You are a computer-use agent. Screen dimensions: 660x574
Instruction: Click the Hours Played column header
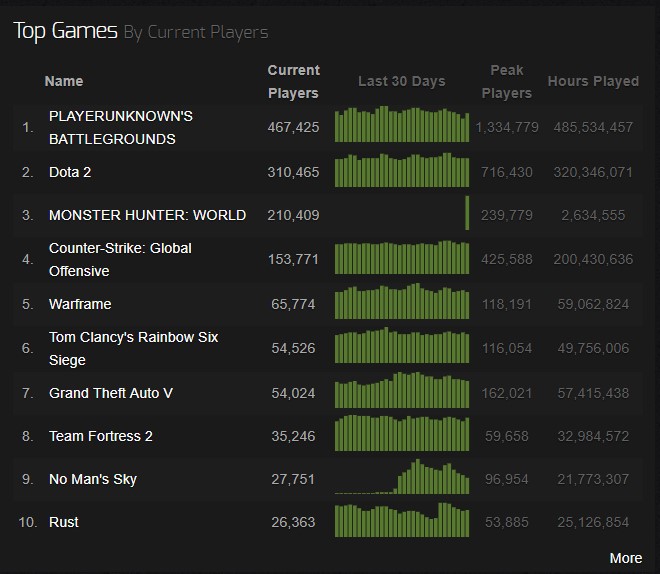pyautogui.click(x=593, y=81)
